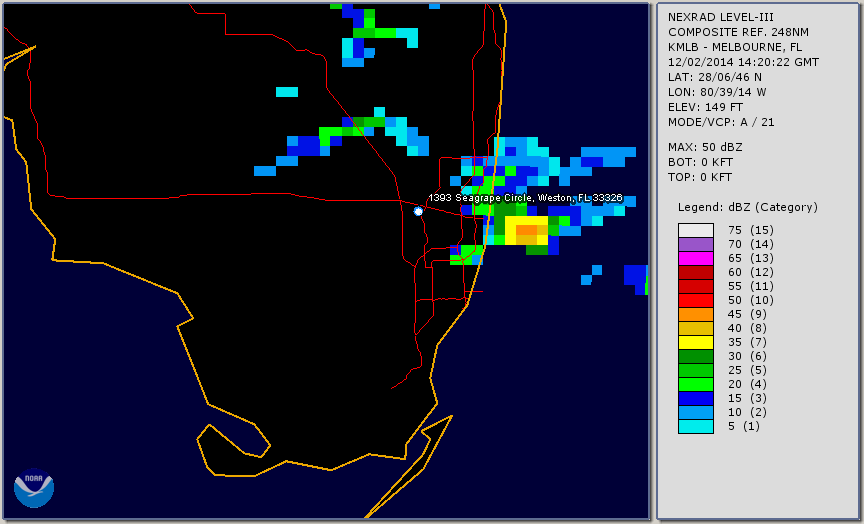The image size is (864, 524).
Task: Click the 60 (12) legend label
Action: (x=750, y=272)
